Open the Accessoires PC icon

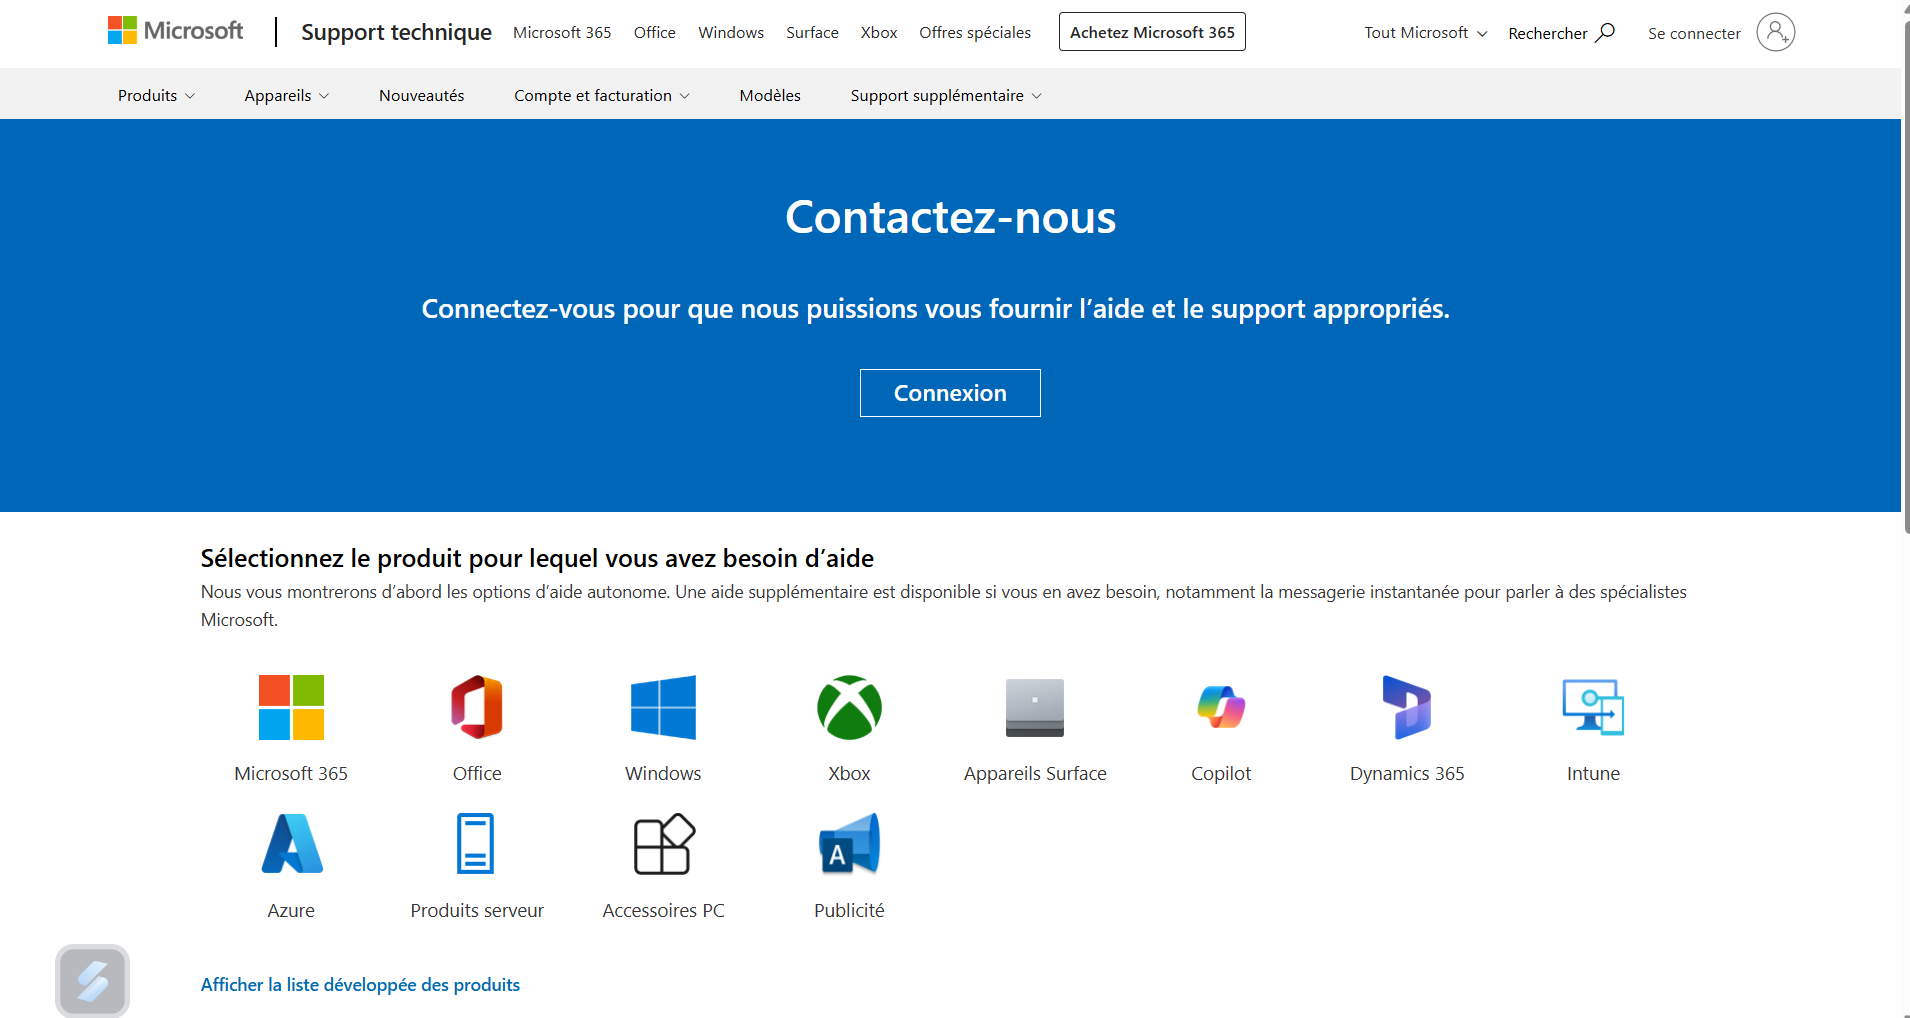point(663,844)
